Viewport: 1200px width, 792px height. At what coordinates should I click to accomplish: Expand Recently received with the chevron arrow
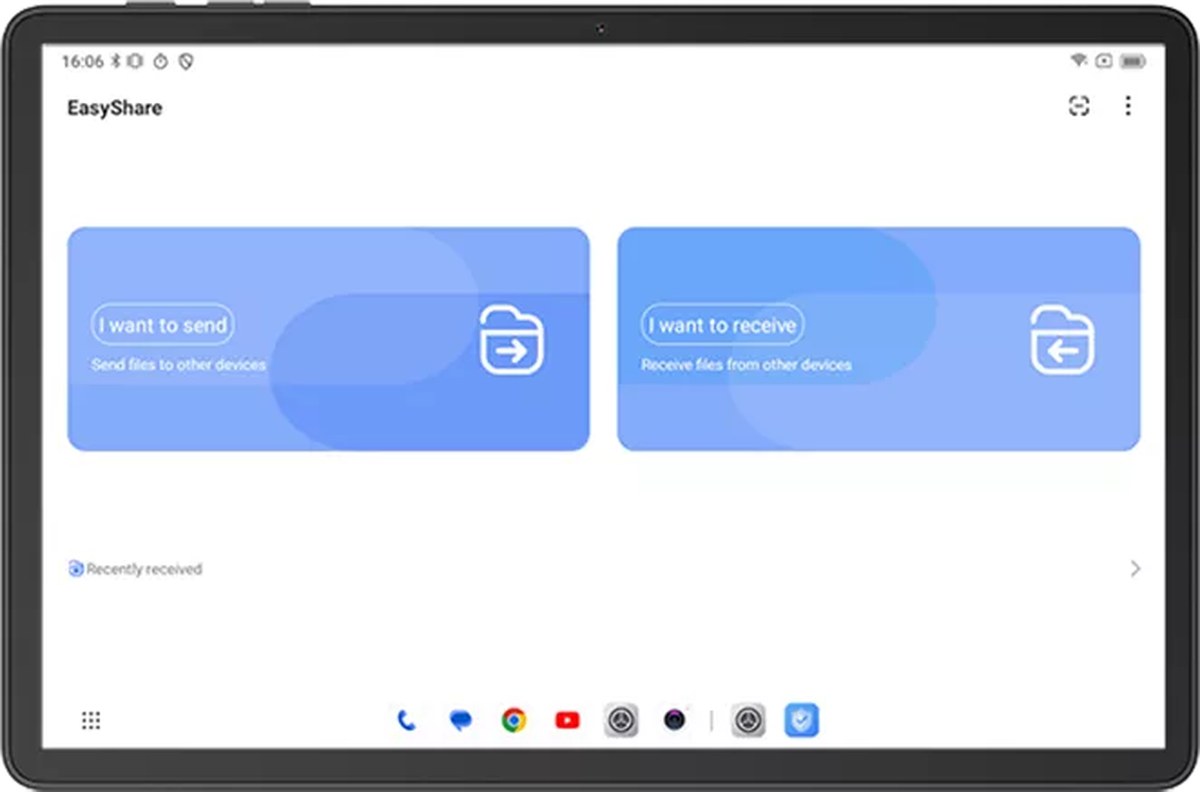coord(1135,569)
